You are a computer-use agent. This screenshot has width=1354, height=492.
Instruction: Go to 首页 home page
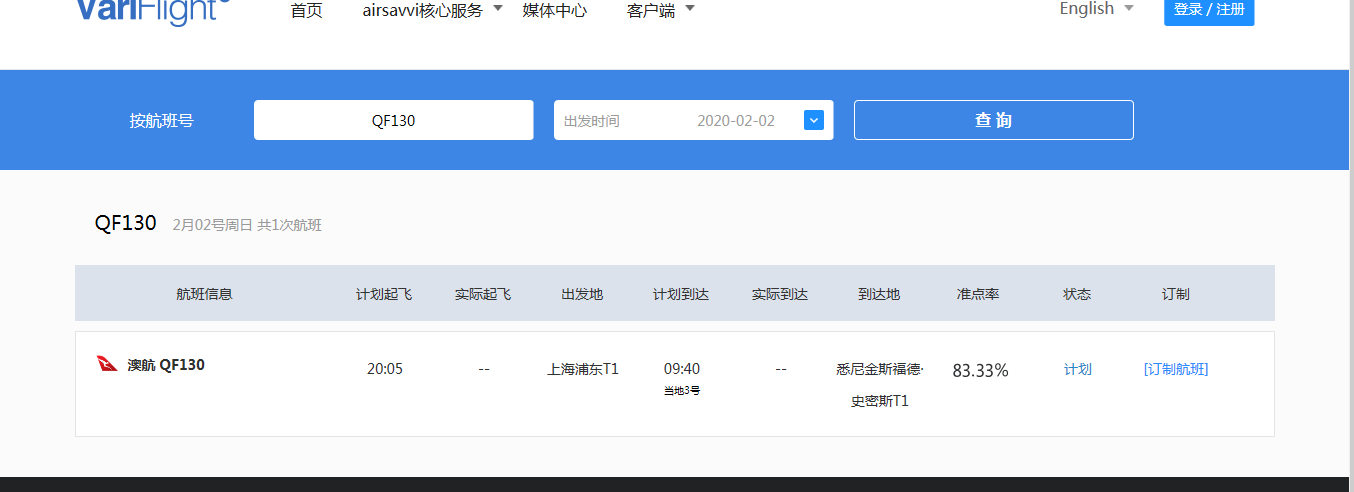[306, 11]
